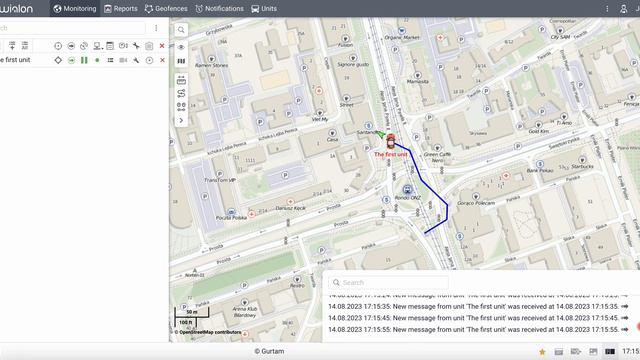
Task: Click the add all units icon
Action: click(25, 45)
